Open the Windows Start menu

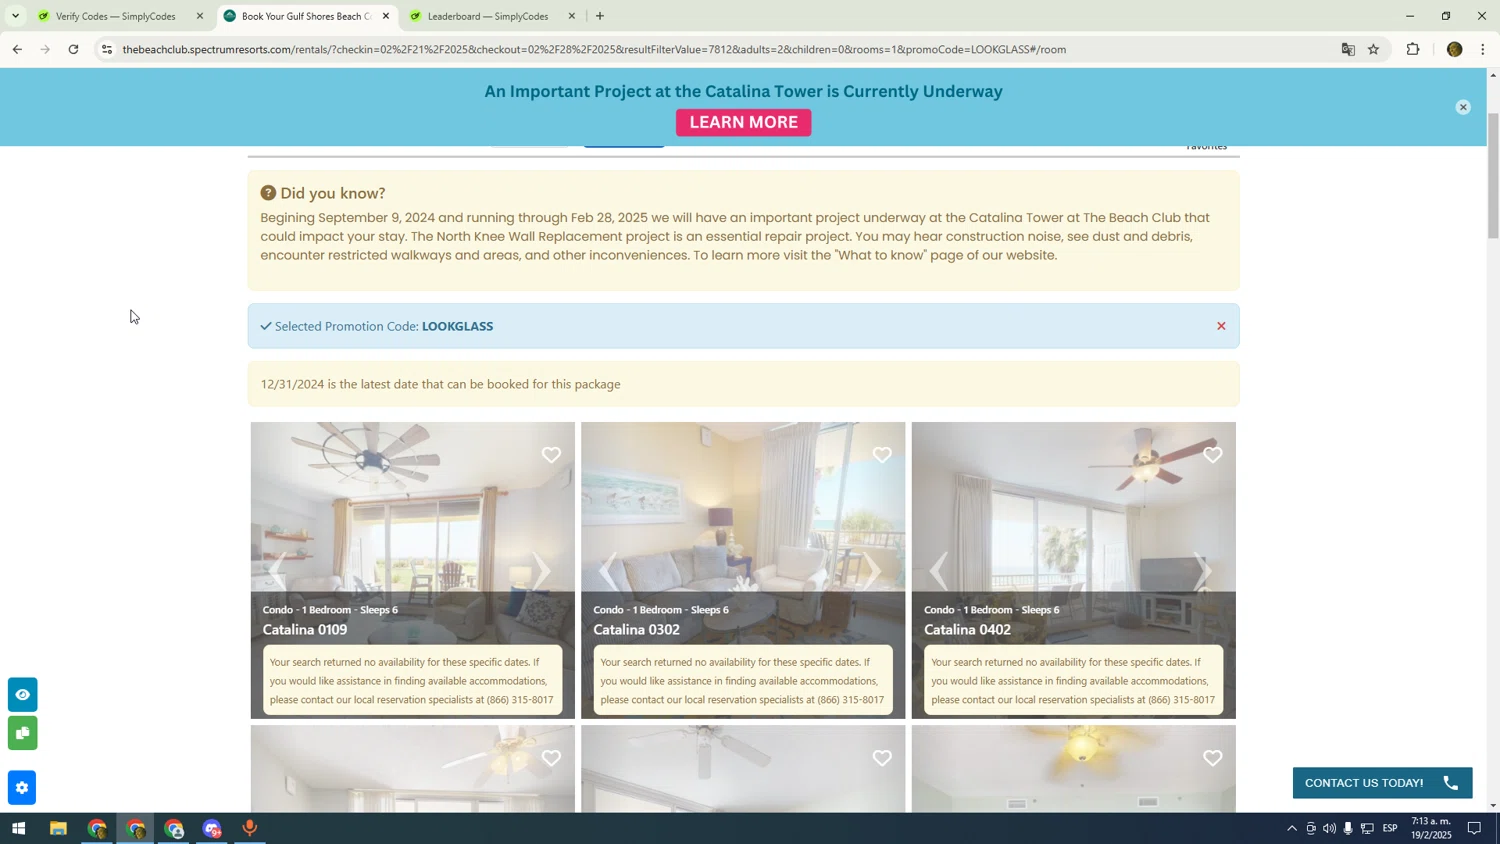coord(18,829)
